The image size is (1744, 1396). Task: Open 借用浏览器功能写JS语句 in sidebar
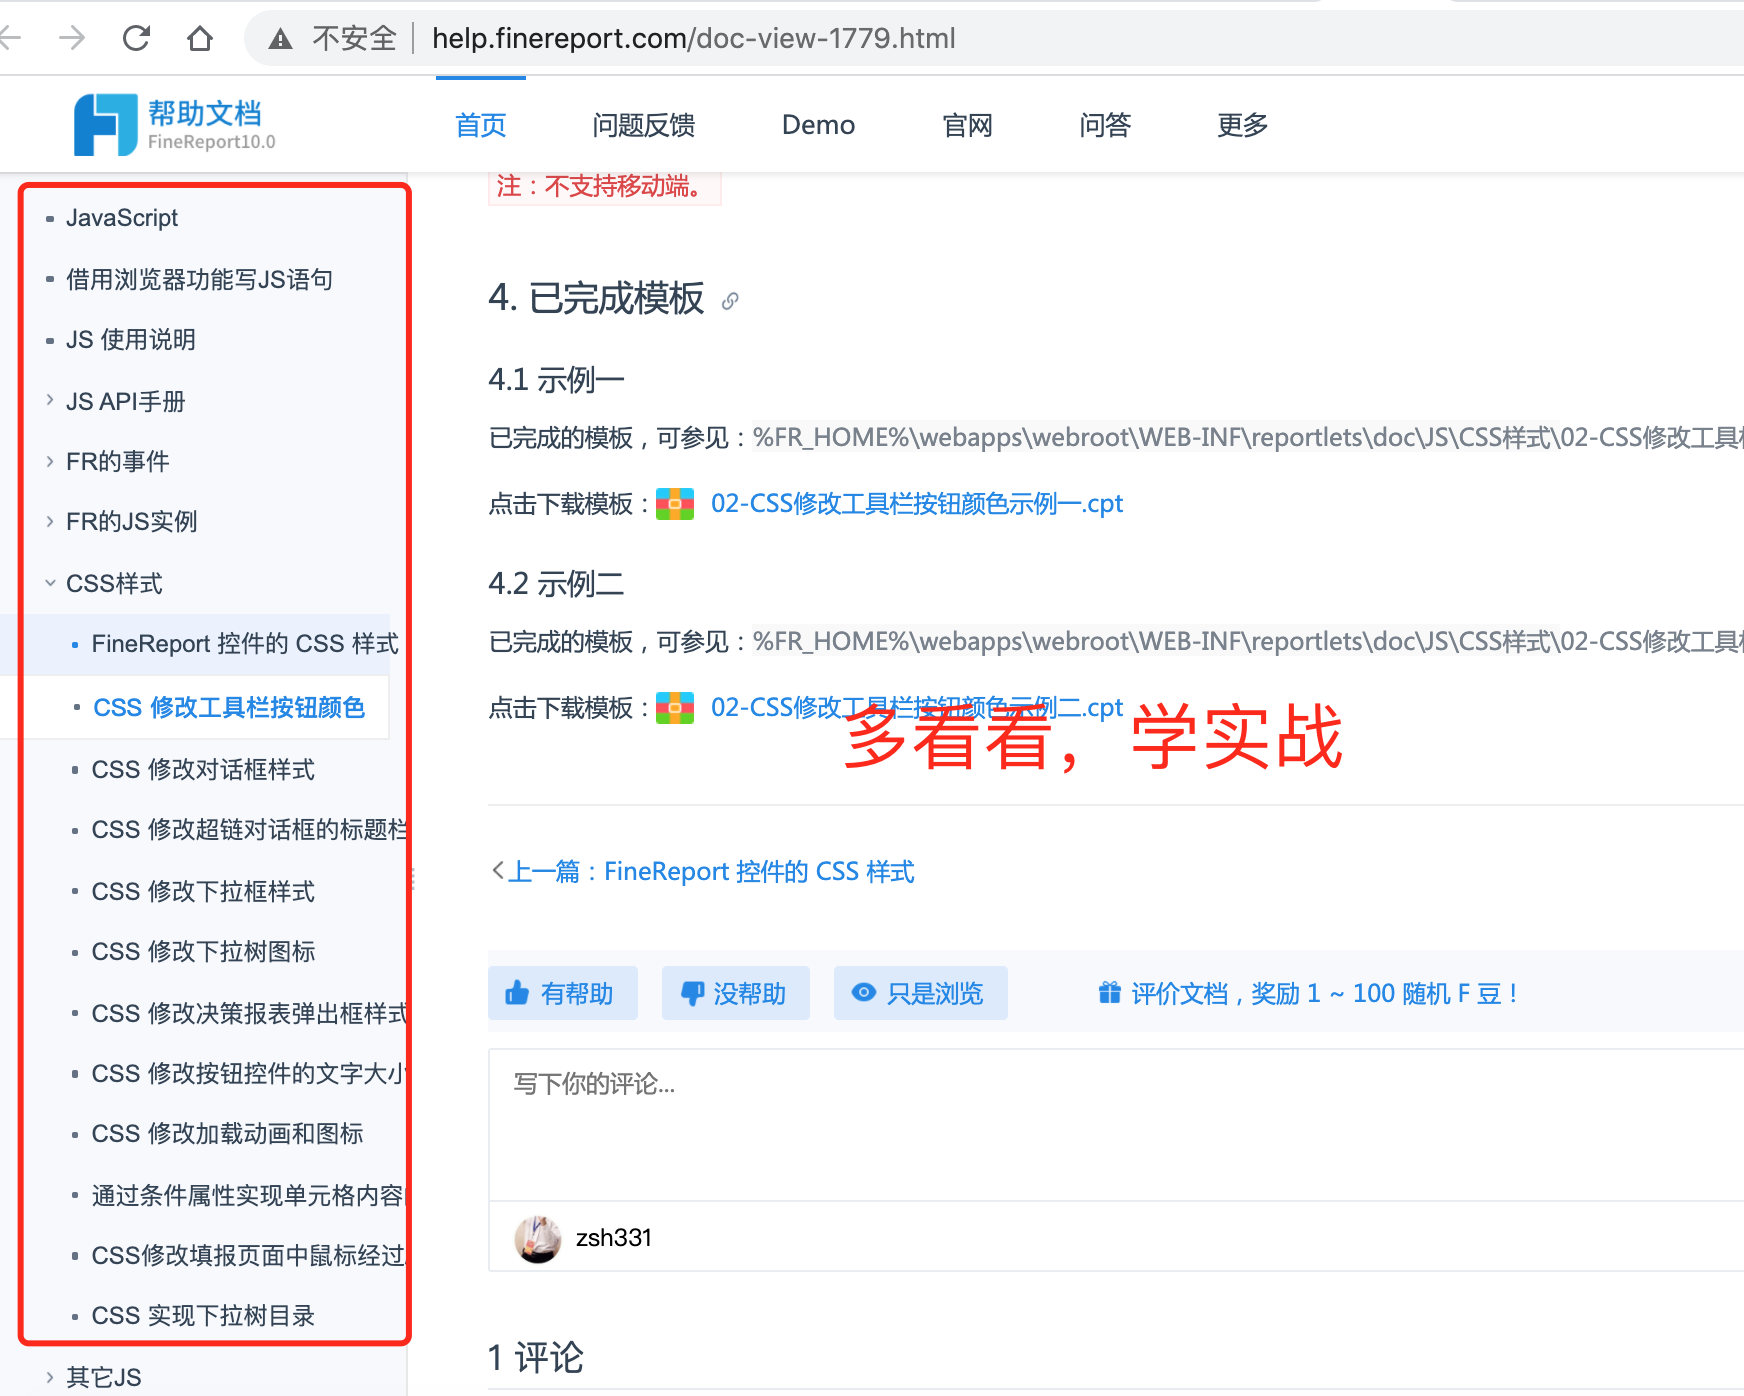point(199,279)
